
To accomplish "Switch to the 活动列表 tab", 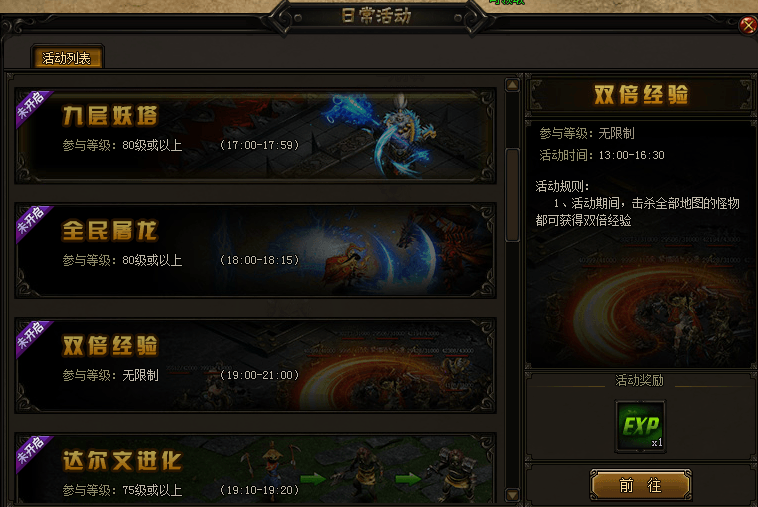I will point(67,58).
